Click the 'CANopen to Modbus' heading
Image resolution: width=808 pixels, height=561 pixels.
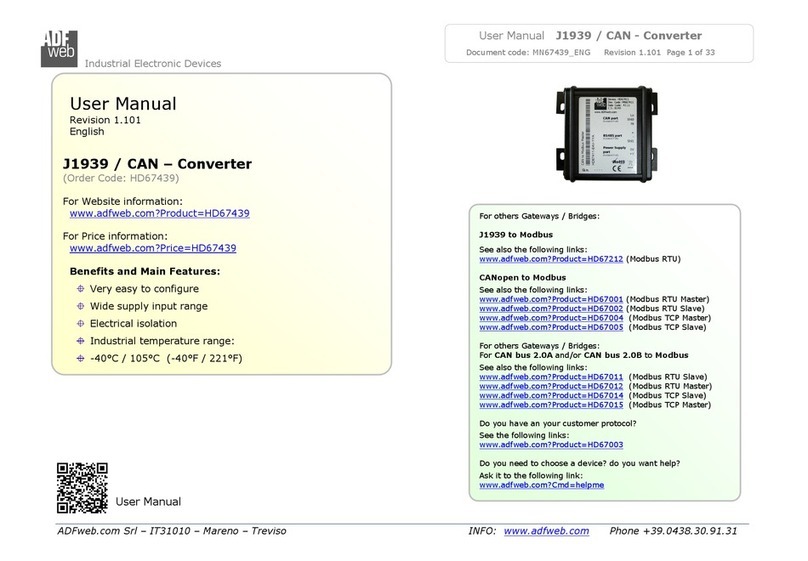pyautogui.click(x=523, y=278)
